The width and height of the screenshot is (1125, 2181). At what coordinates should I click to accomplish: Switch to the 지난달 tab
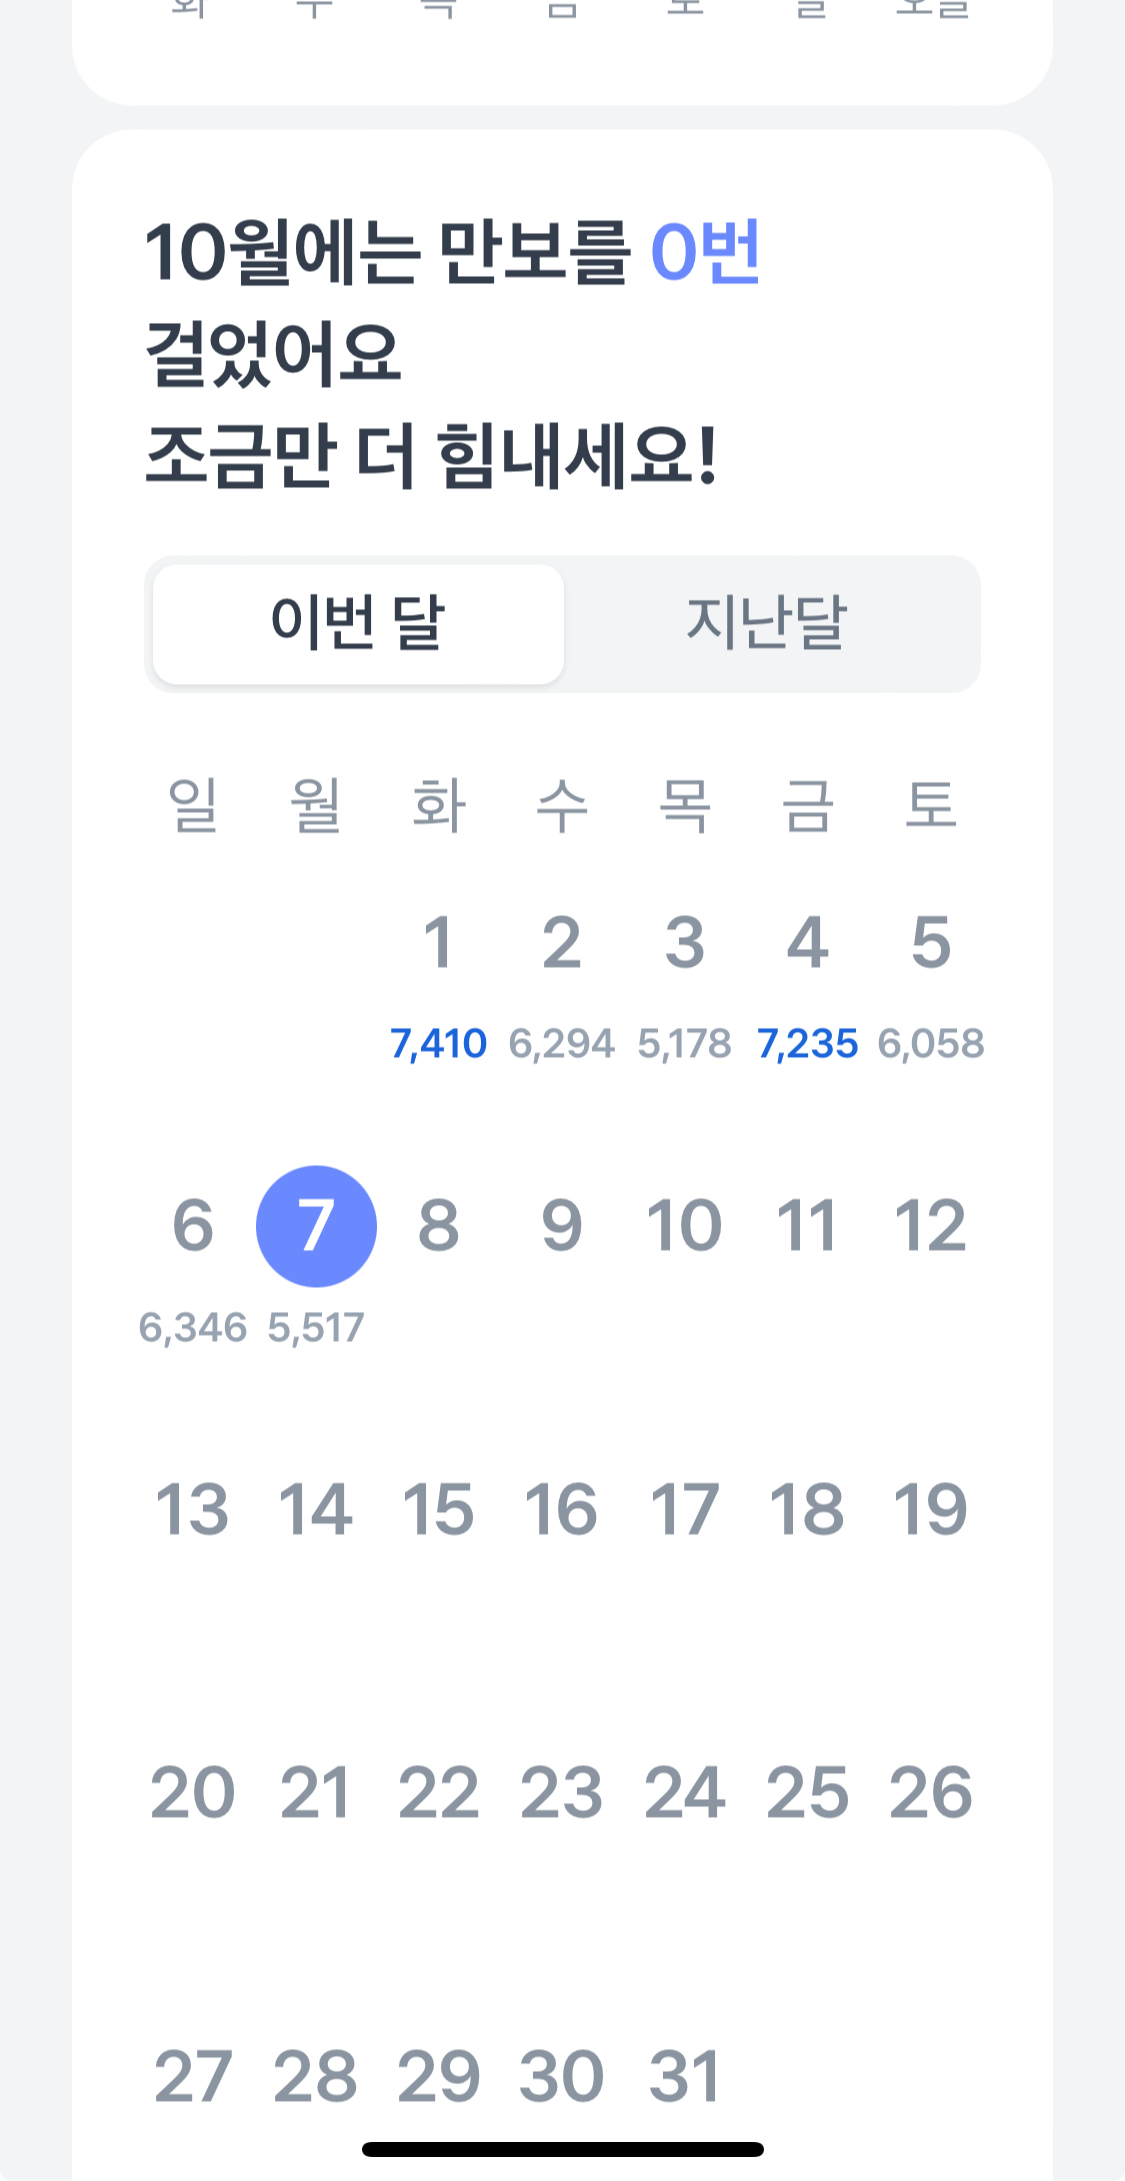(768, 624)
